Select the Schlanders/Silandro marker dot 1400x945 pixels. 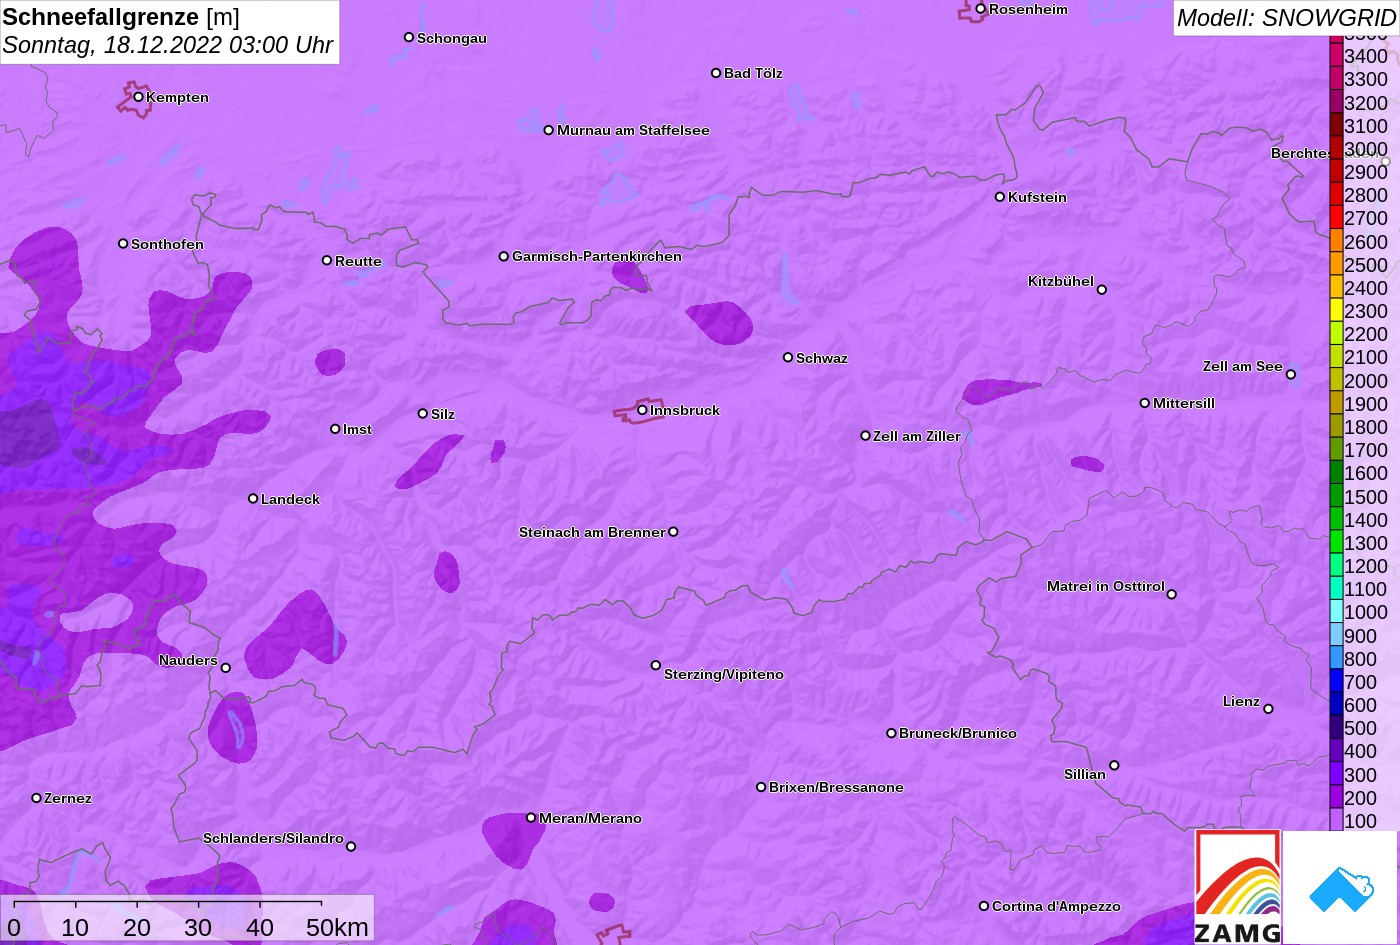point(351,847)
